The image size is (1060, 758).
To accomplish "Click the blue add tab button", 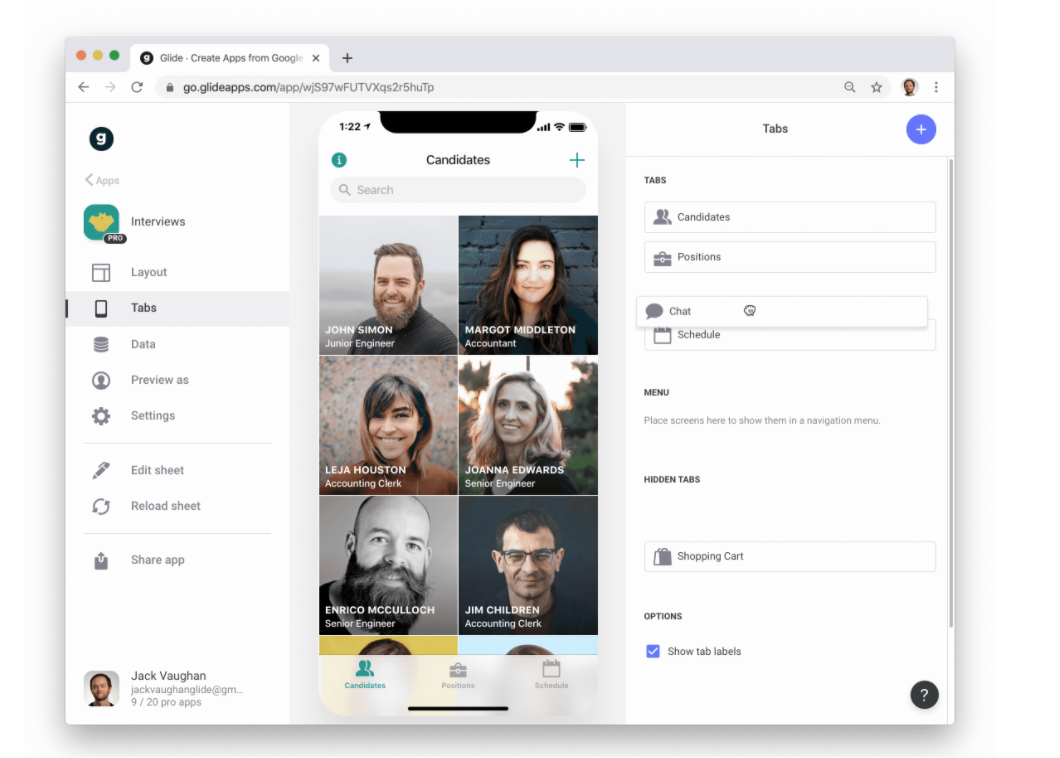I will pyautogui.click(x=921, y=129).
